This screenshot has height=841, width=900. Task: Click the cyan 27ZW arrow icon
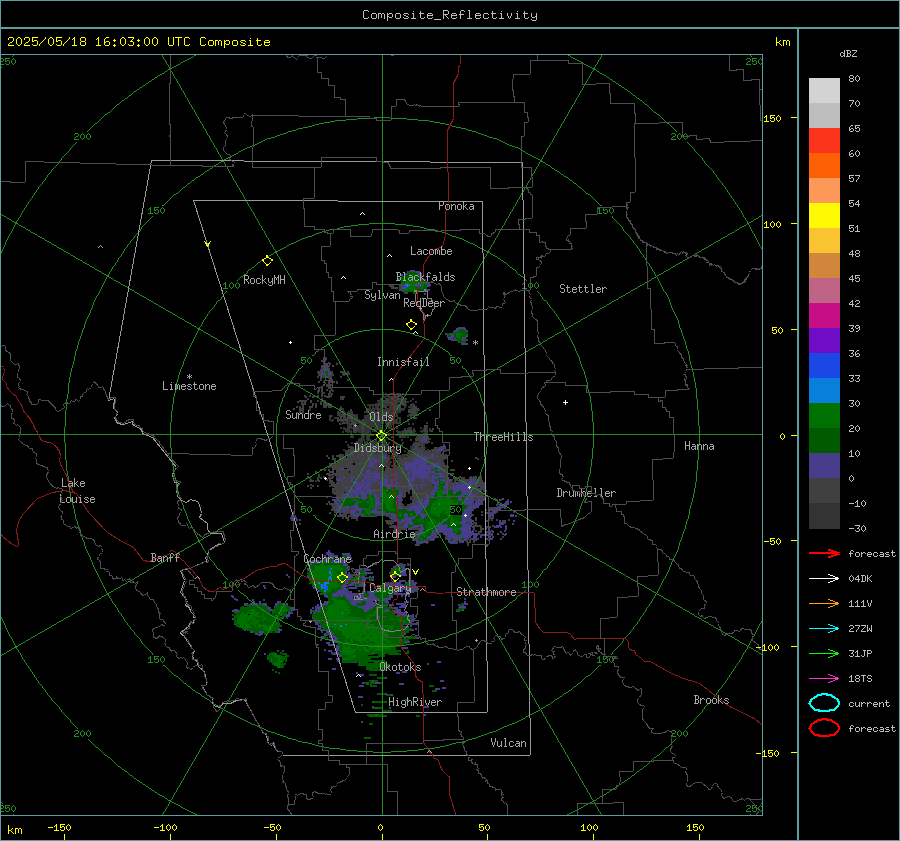[824, 629]
